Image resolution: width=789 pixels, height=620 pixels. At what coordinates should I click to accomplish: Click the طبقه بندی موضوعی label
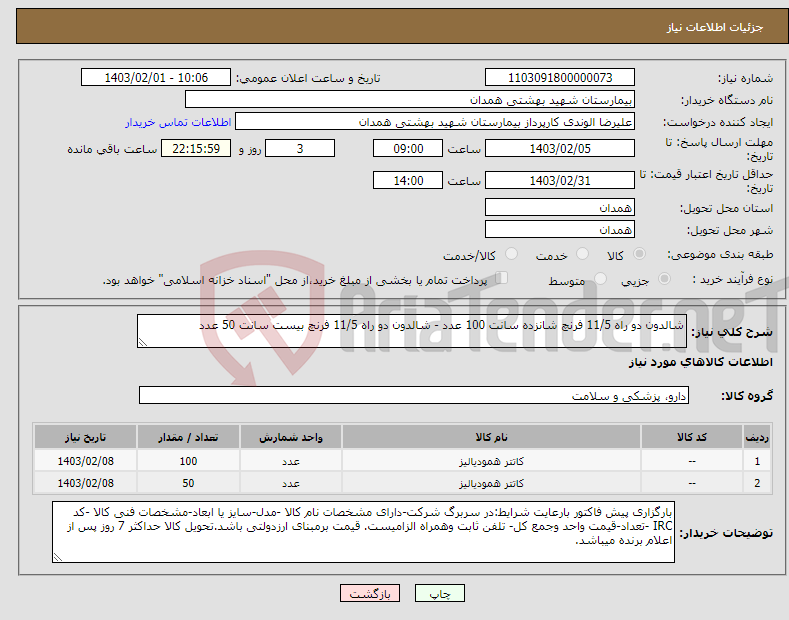click(720, 255)
